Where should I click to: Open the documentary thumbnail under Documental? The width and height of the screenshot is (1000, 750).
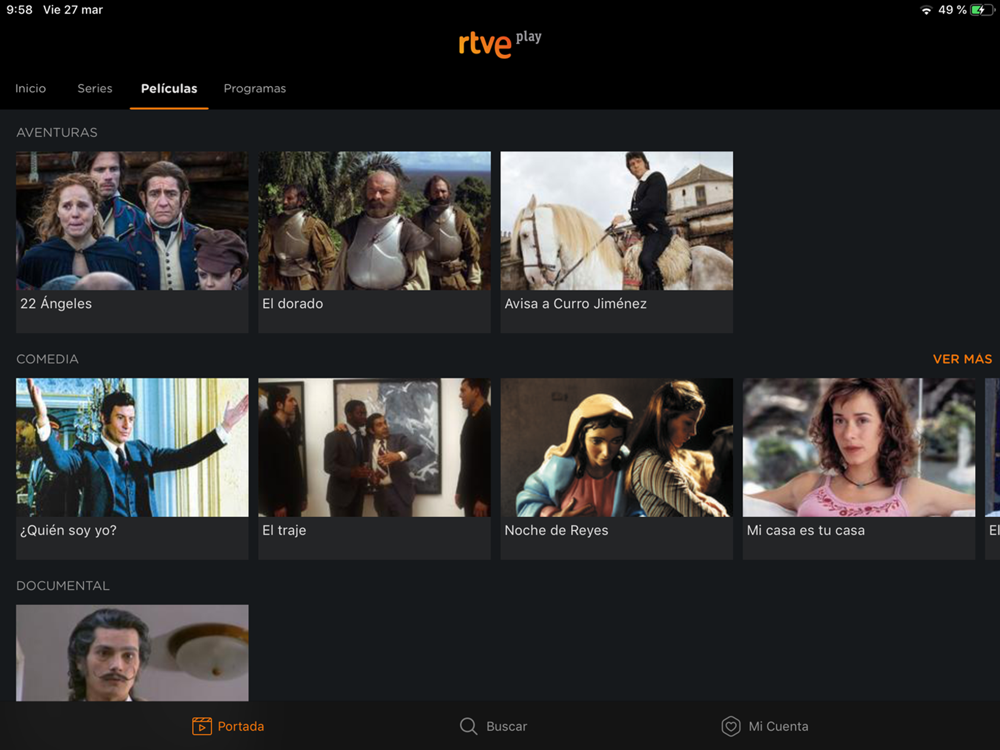coord(132,652)
